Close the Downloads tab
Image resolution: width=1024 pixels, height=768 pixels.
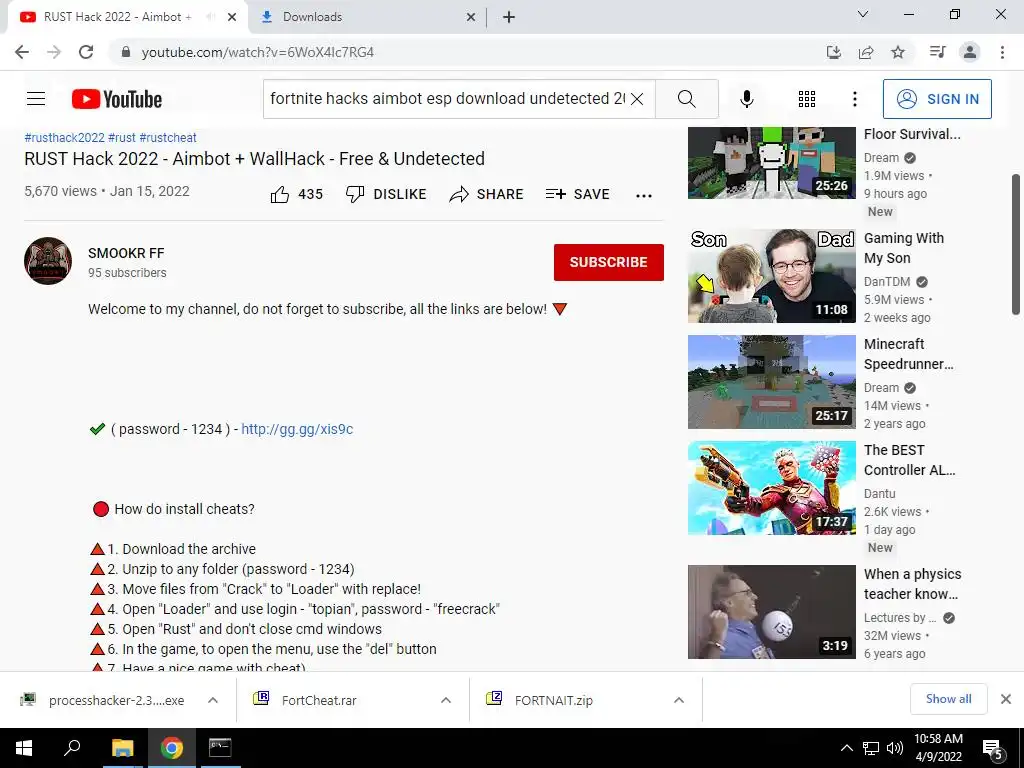(471, 17)
